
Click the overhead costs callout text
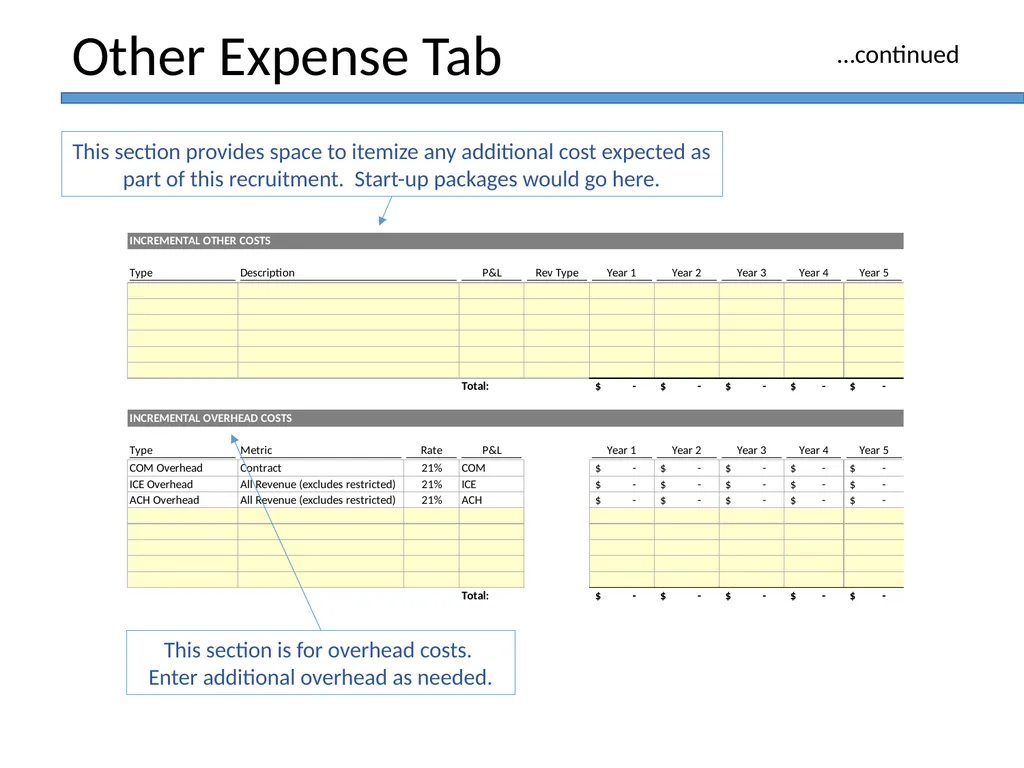tap(320, 664)
